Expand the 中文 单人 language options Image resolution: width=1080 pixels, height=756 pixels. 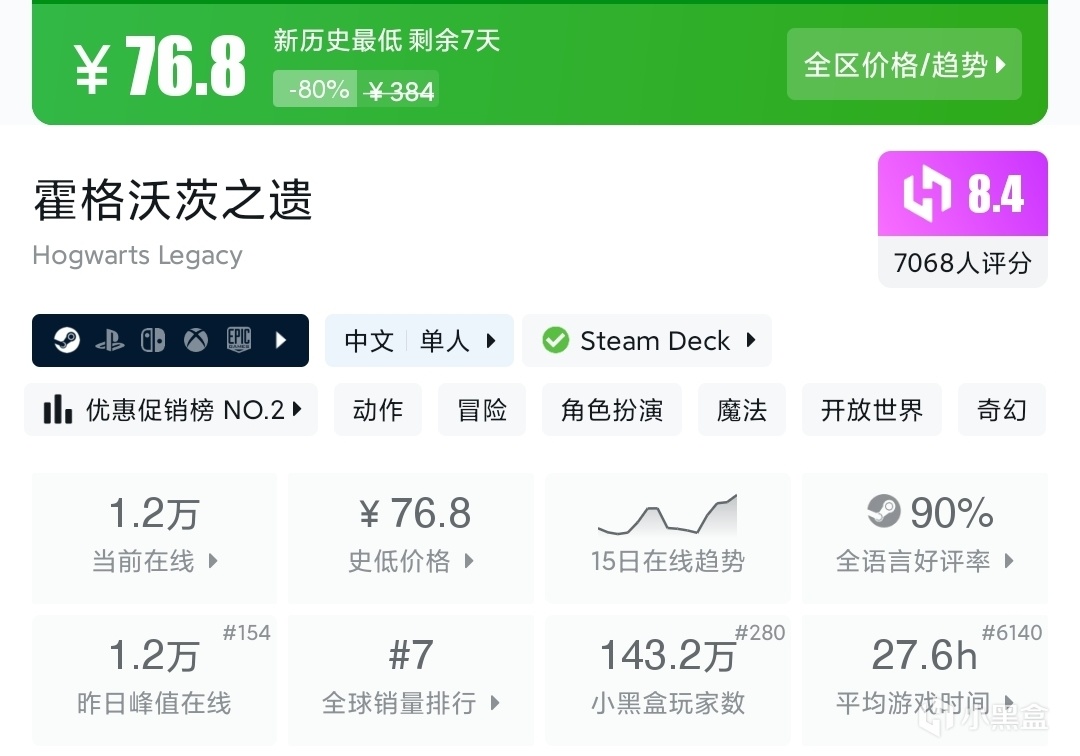[419, 341]
